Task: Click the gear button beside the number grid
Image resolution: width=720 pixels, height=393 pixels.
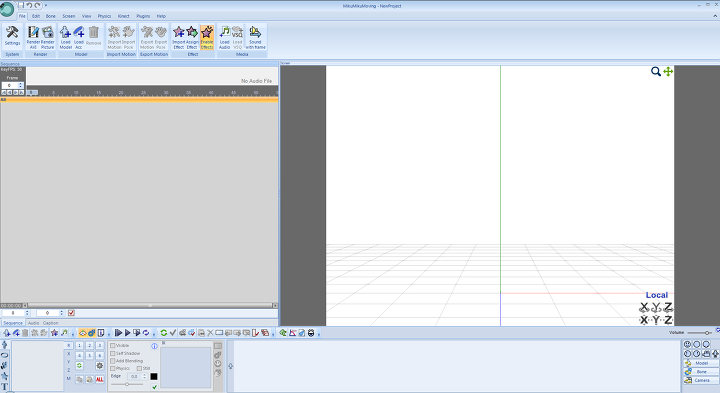Action: pos(99,365)
